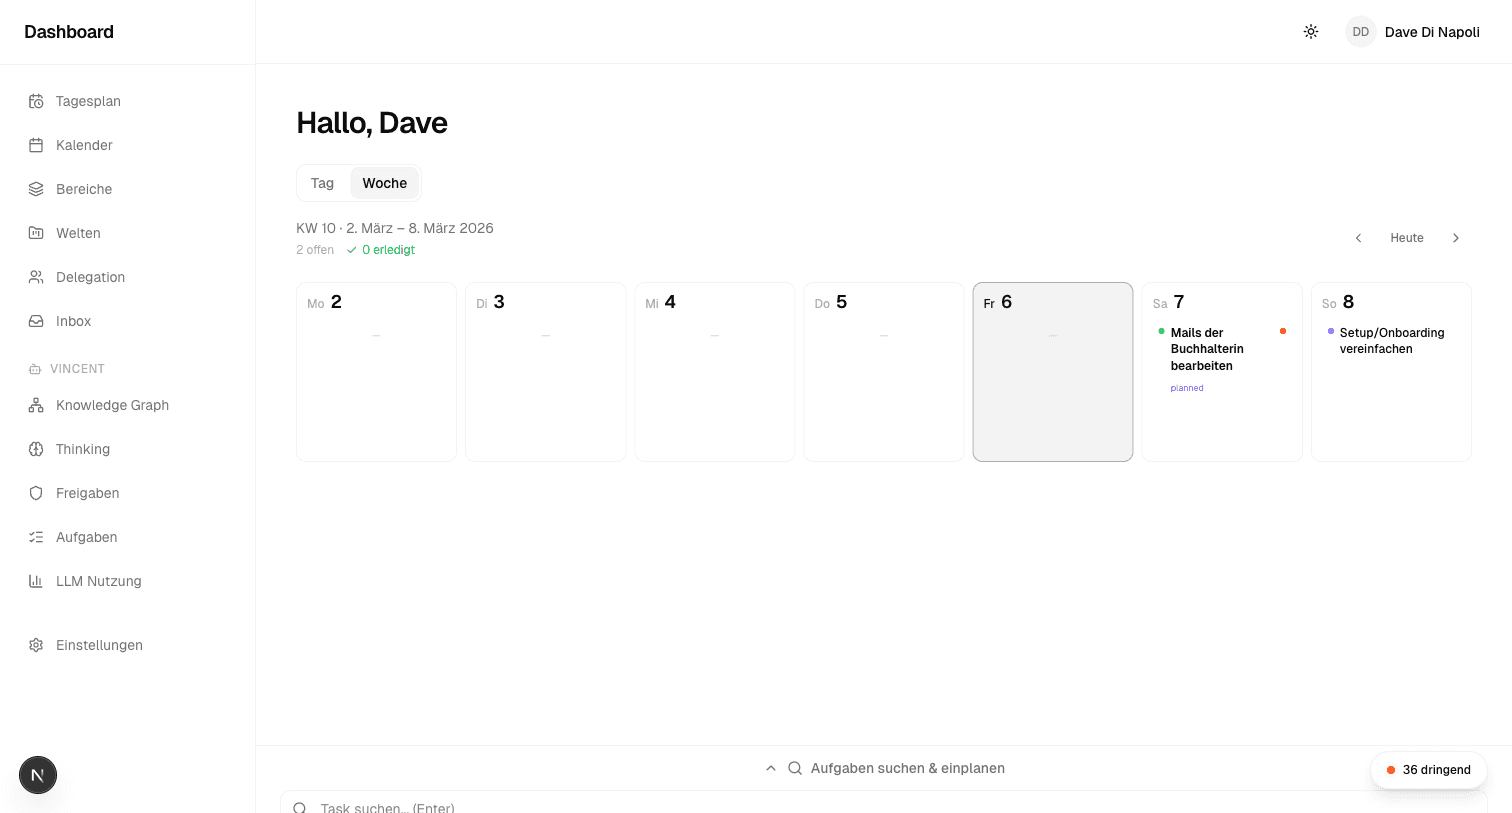Open the Delegation menu item
This screenshot has height=813, width=1512.
[x=90, y=277]
